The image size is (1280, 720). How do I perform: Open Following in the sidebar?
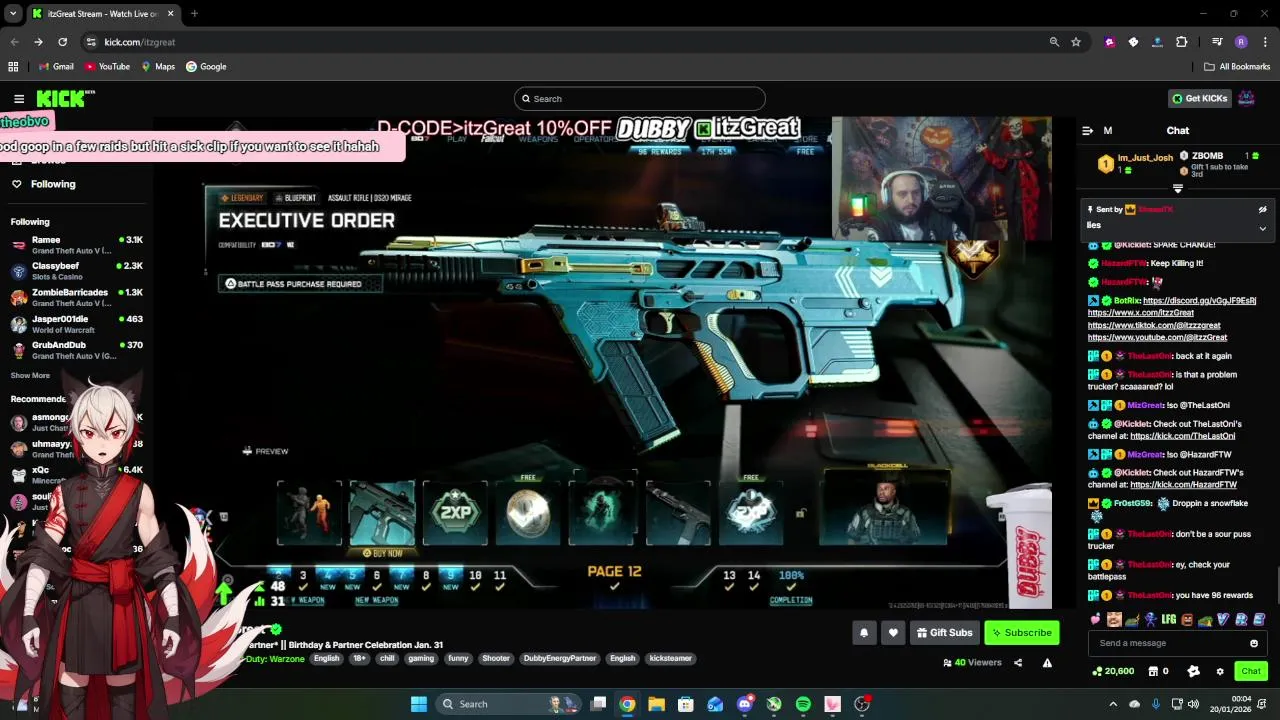(53, 184)
